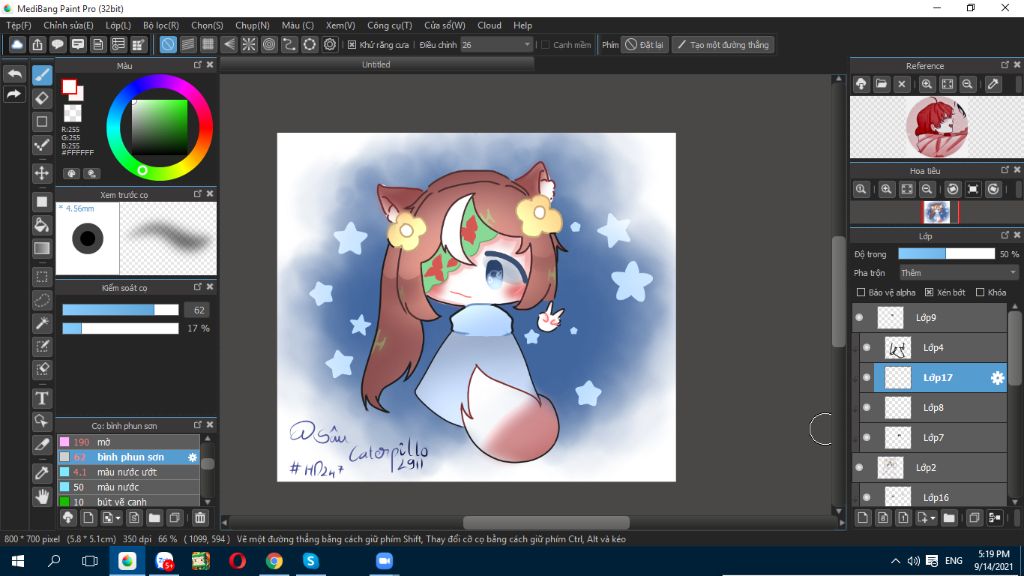1024x576 pixels.
Task: Toggle Xén bớt clipping checkbox
Action: pos(929,293)
